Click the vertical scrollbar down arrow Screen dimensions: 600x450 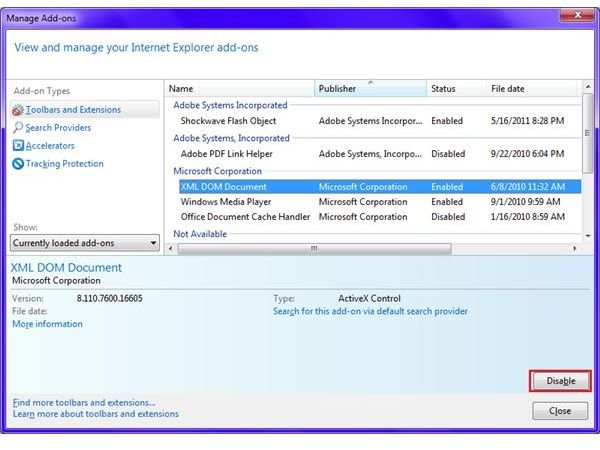coord(588,236)
